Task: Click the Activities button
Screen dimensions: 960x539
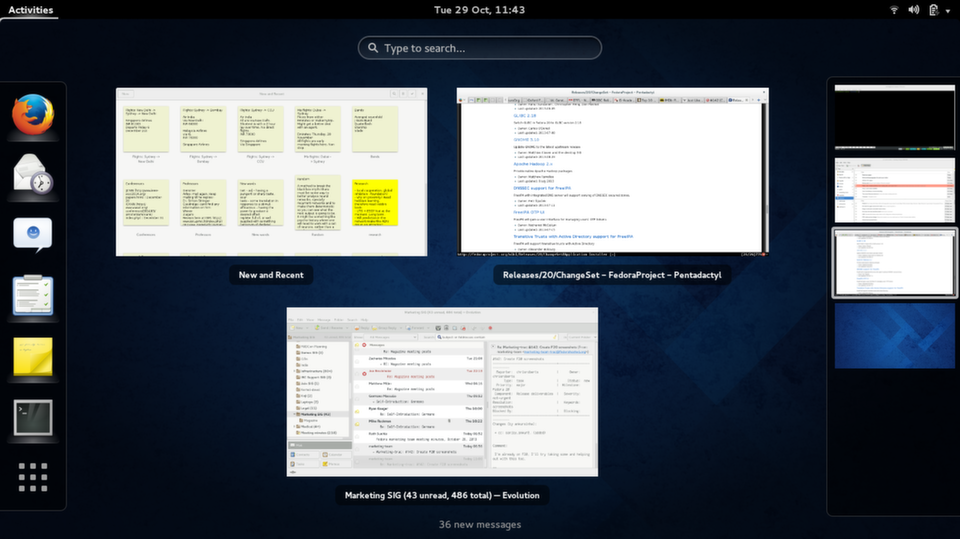Action: (x=31, y=10)
